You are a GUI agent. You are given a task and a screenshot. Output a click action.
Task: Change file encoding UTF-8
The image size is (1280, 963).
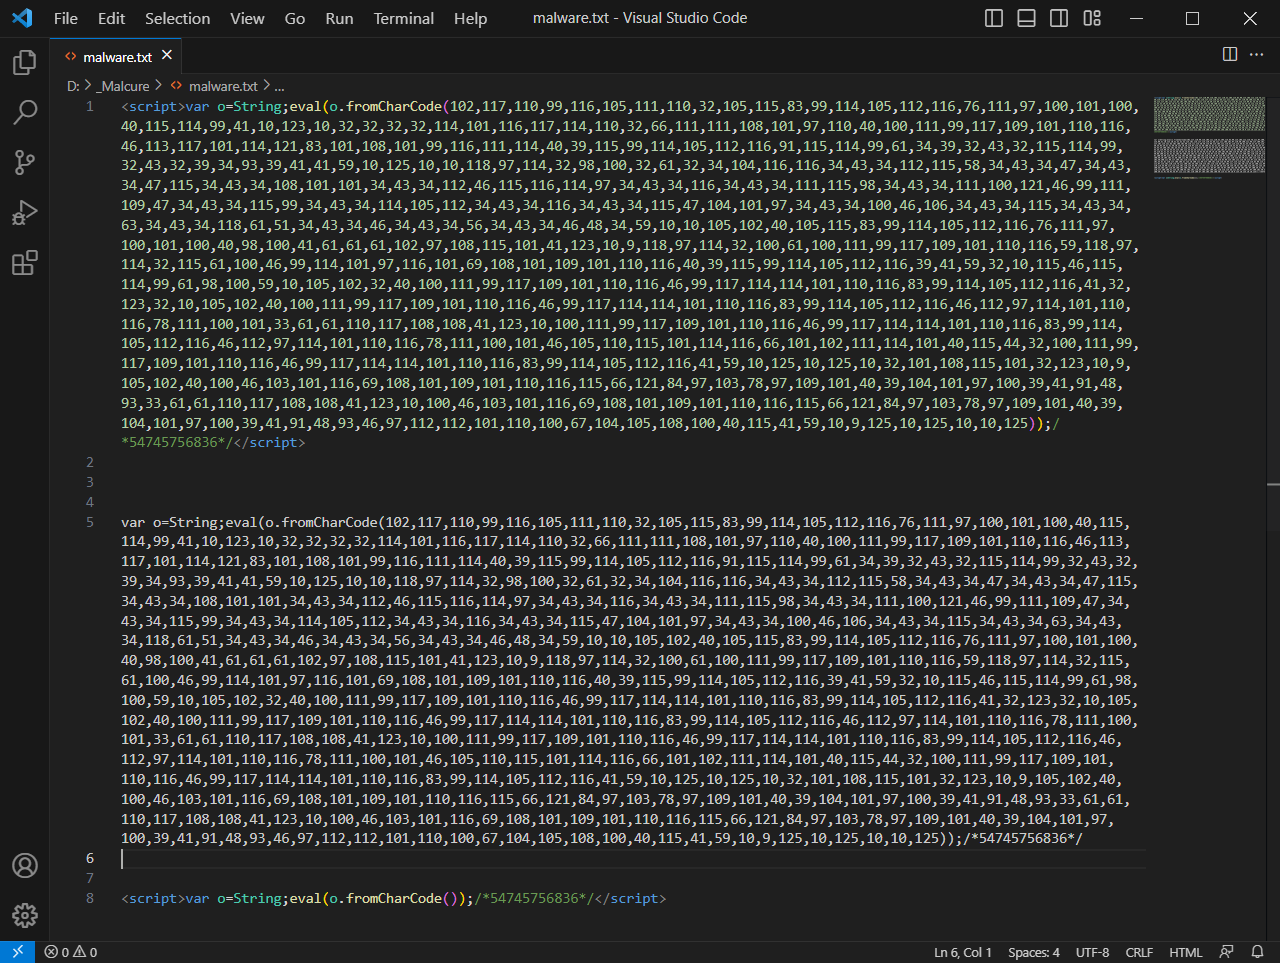(x=1092, y=952)
